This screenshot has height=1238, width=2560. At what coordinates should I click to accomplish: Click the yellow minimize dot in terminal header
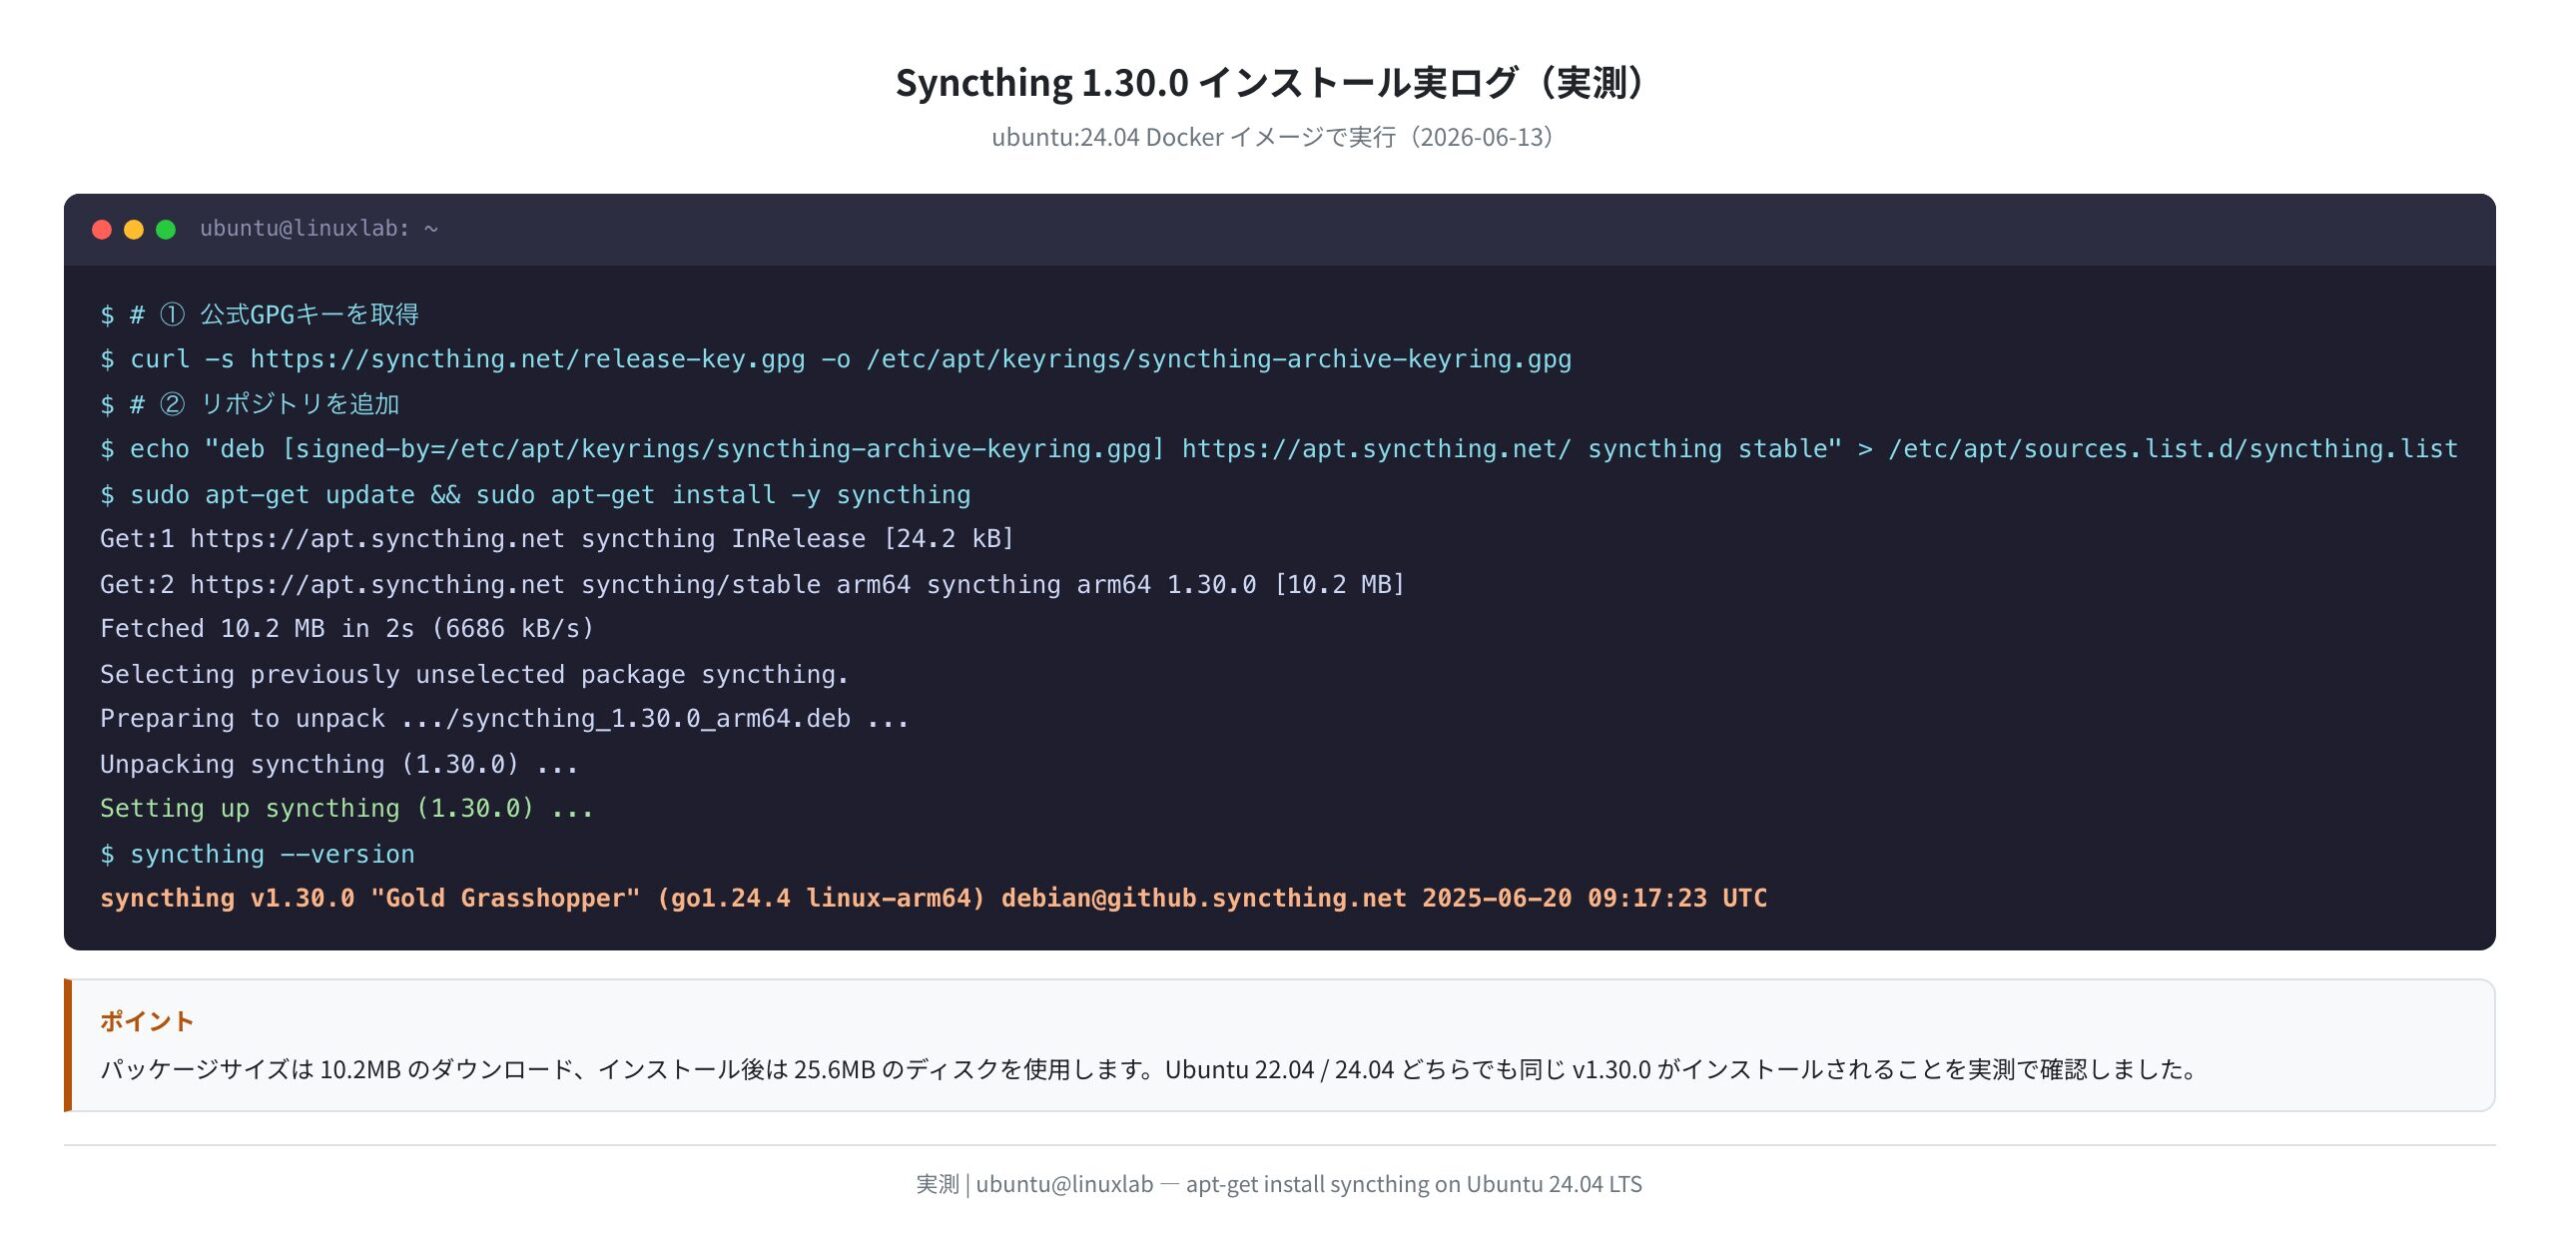[x=133, y=229]
